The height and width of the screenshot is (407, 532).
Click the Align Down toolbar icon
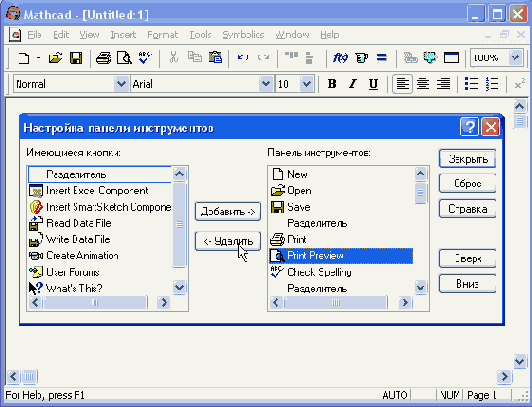point(309,58)
